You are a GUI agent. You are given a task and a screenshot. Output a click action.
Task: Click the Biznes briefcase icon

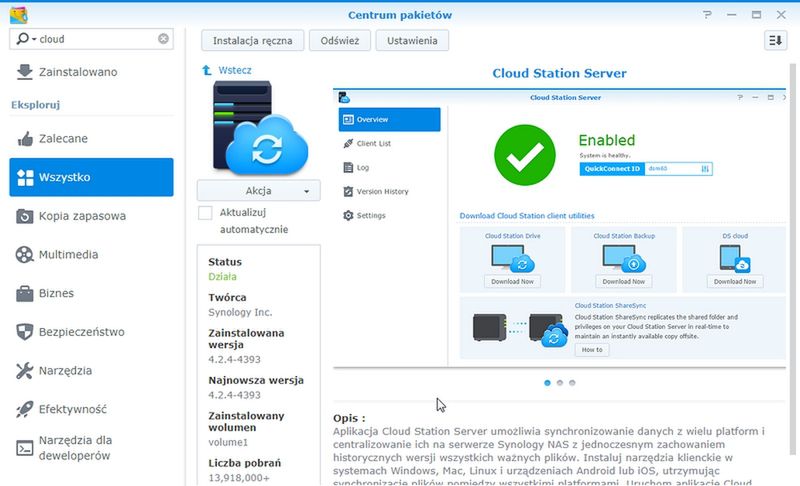point(24,293)
